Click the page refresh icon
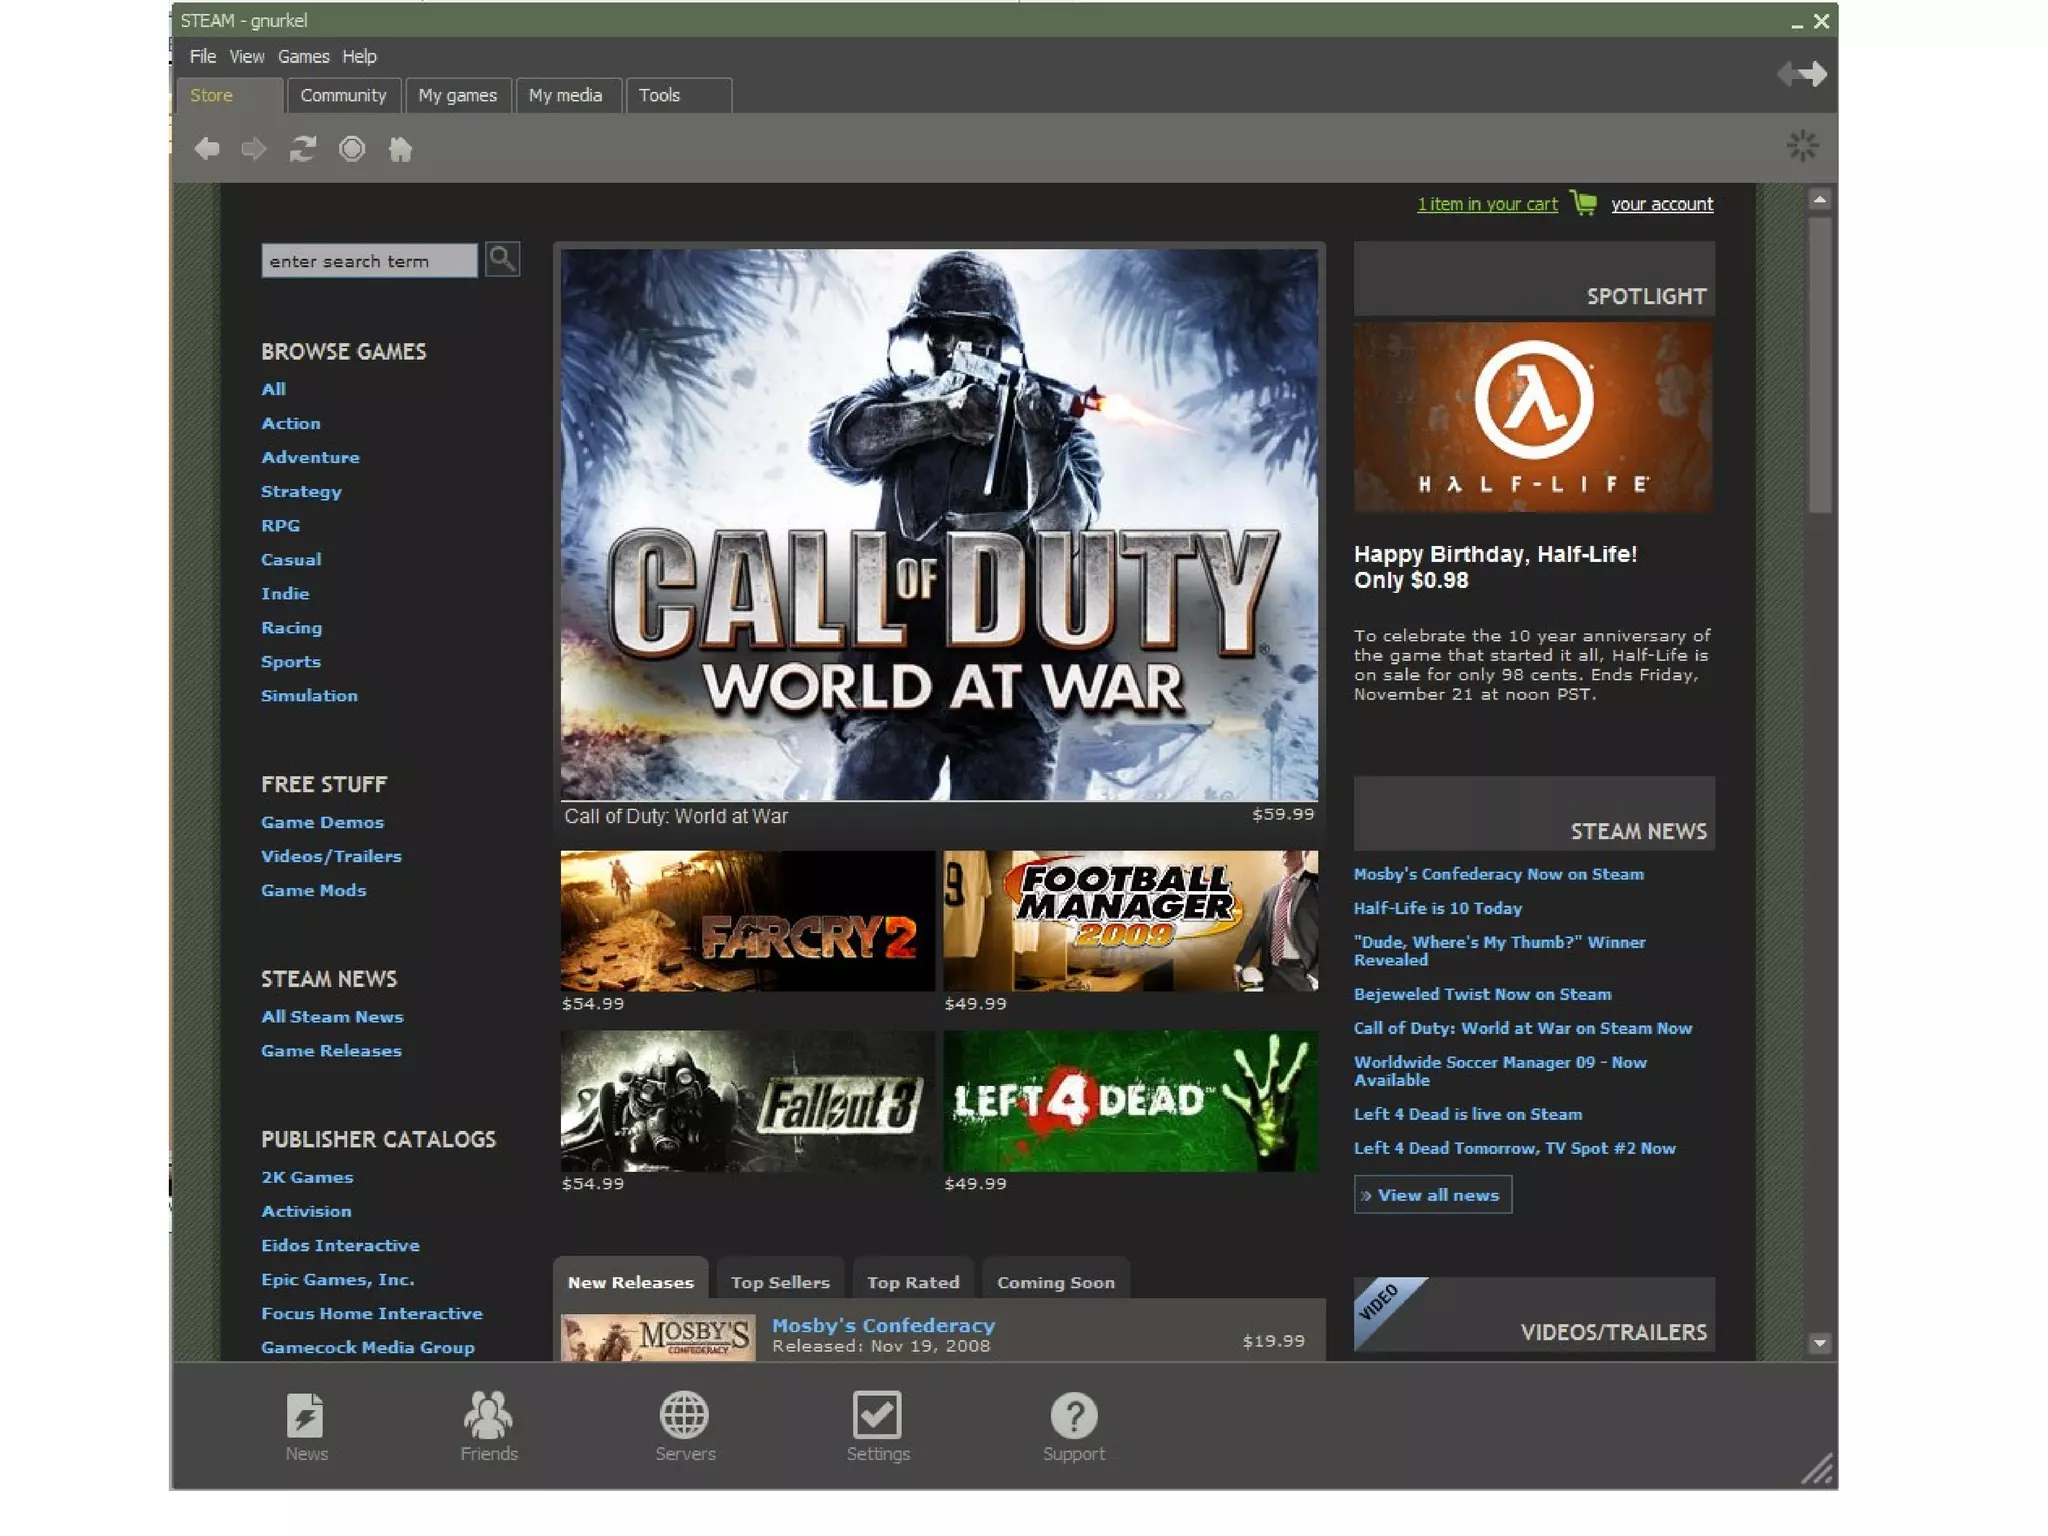This screenshot has width=2048, height=1536. click(303, 149)
